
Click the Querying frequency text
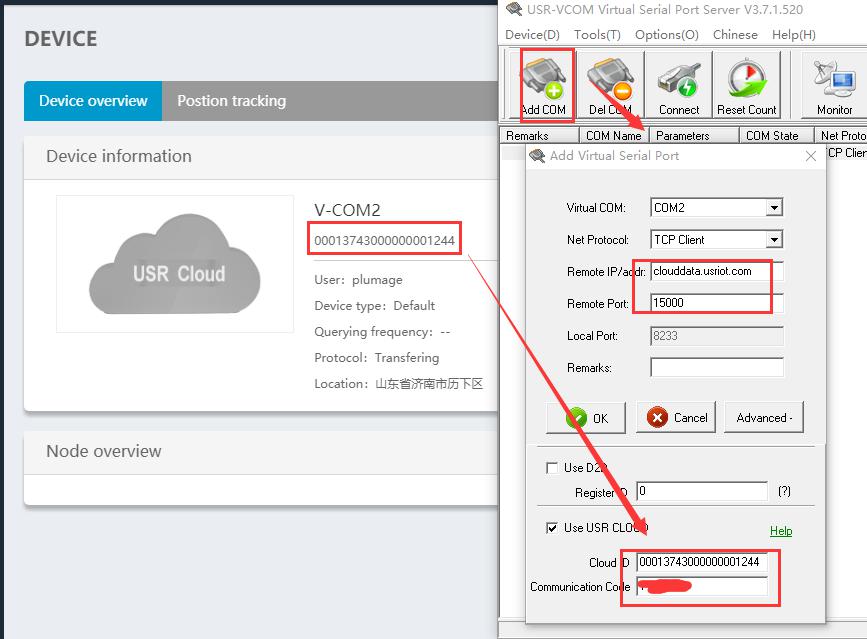382,332
